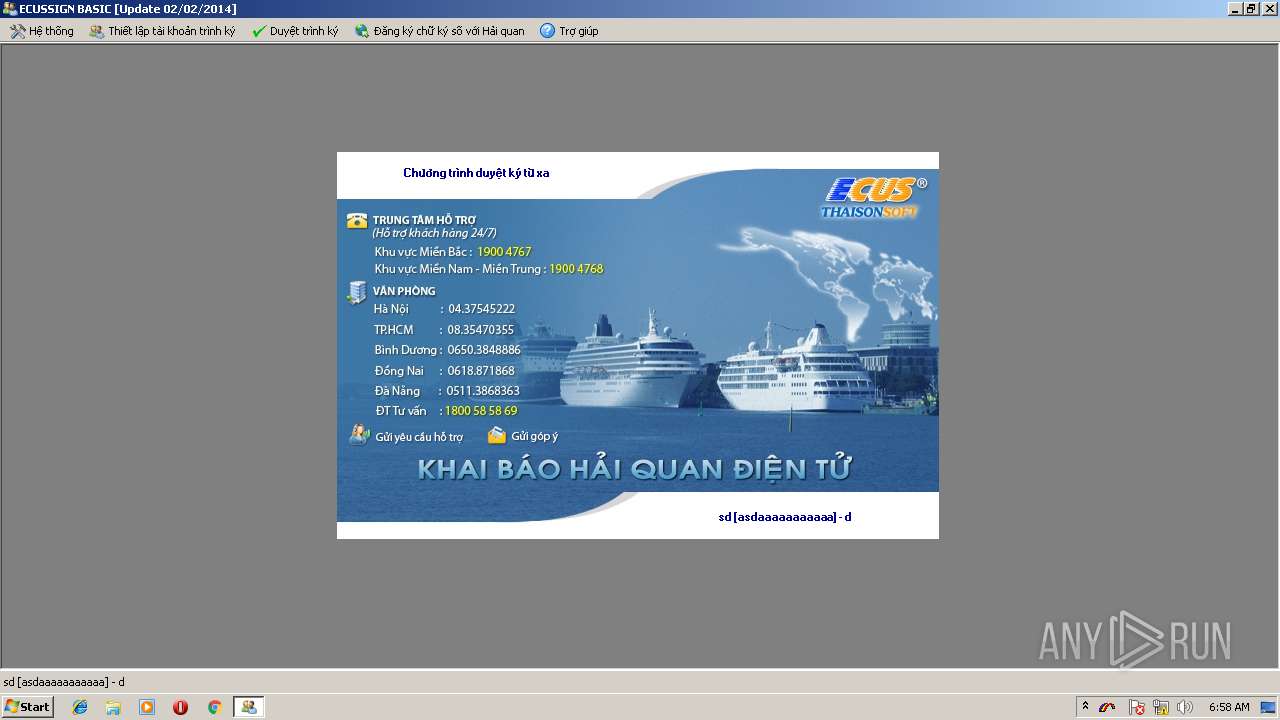Click the Bình Dương number 0650.3848886
1280x720 pixels.
[484, 350]
